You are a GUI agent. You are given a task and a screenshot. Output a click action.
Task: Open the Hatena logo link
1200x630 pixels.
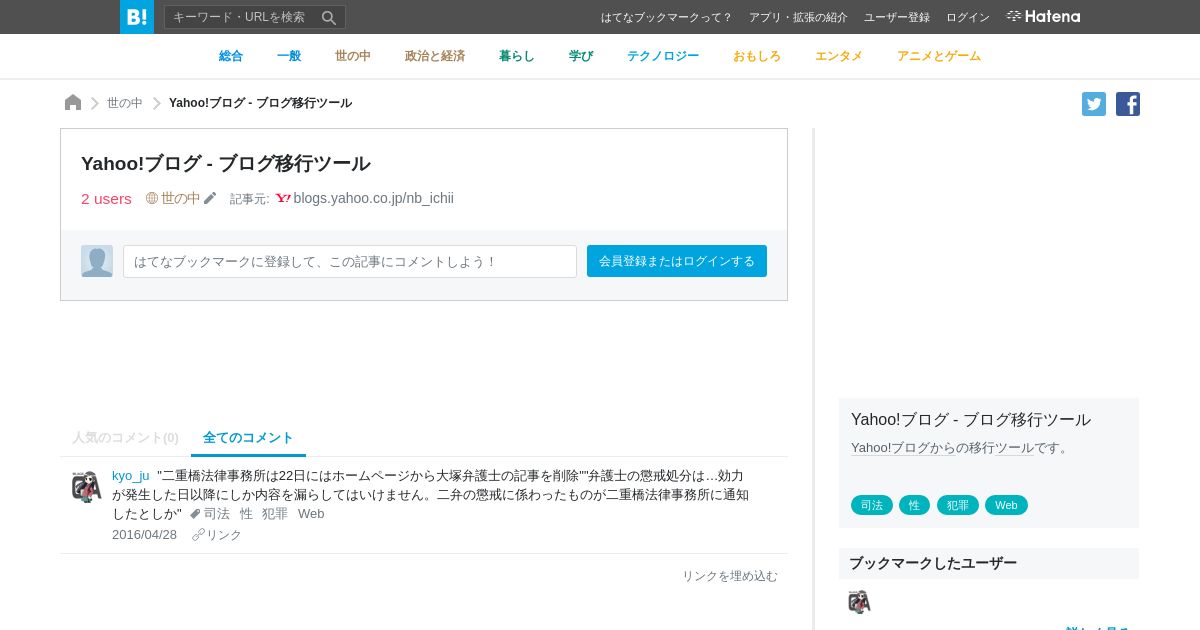click(1043, 17)
